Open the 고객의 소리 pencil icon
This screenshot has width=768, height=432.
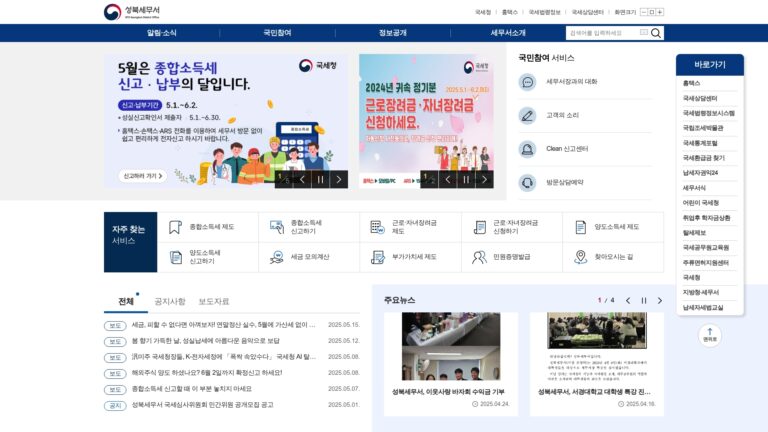[x=528, y=116]
